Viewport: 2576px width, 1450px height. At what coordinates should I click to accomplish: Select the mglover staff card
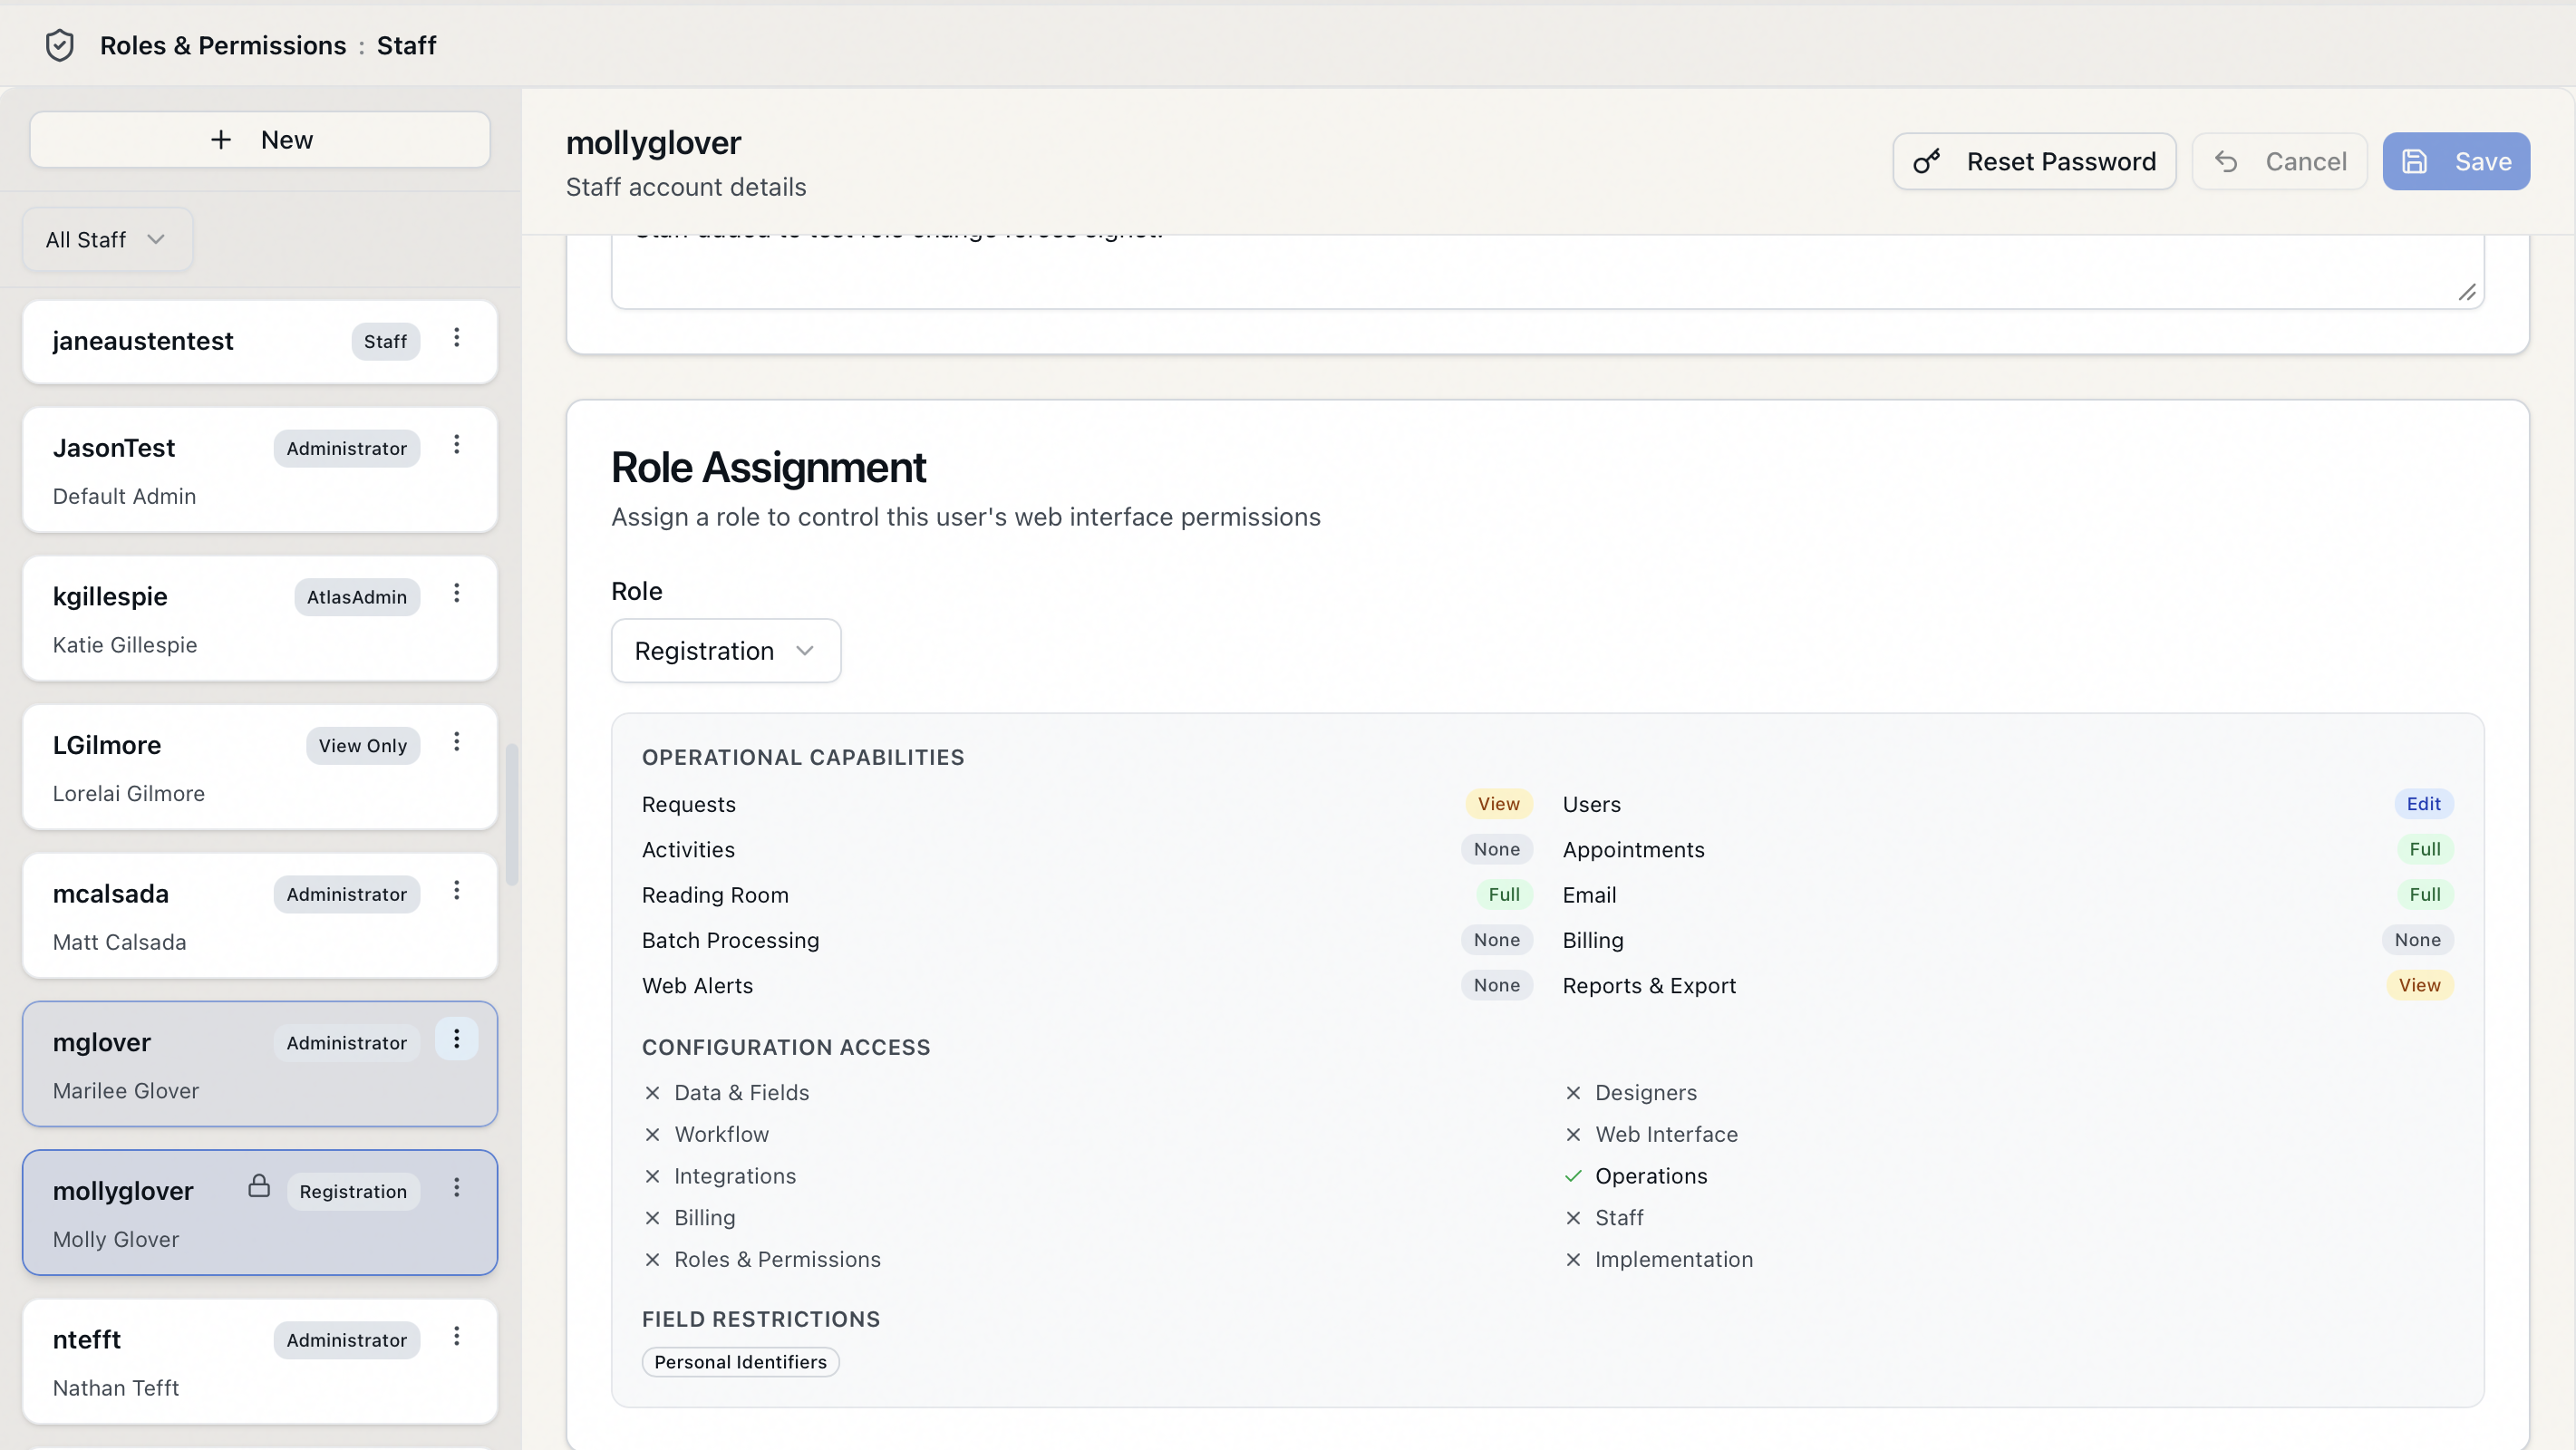click(x=260, y=1064)
